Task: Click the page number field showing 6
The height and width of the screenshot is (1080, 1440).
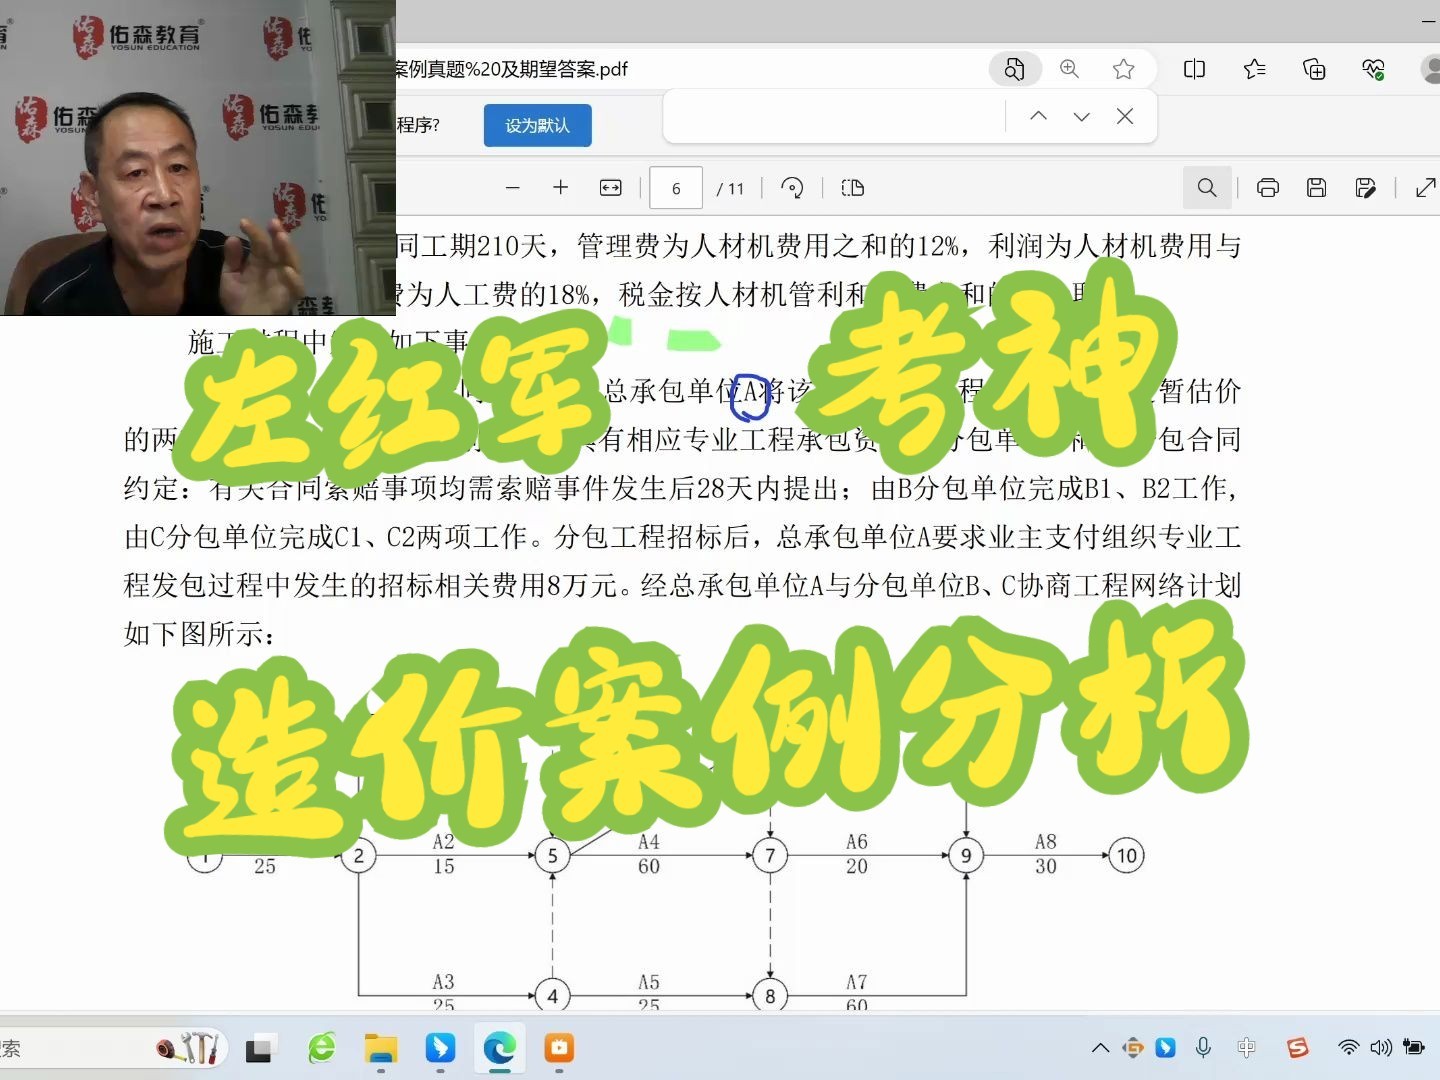Action: click(x=676, y=188)
